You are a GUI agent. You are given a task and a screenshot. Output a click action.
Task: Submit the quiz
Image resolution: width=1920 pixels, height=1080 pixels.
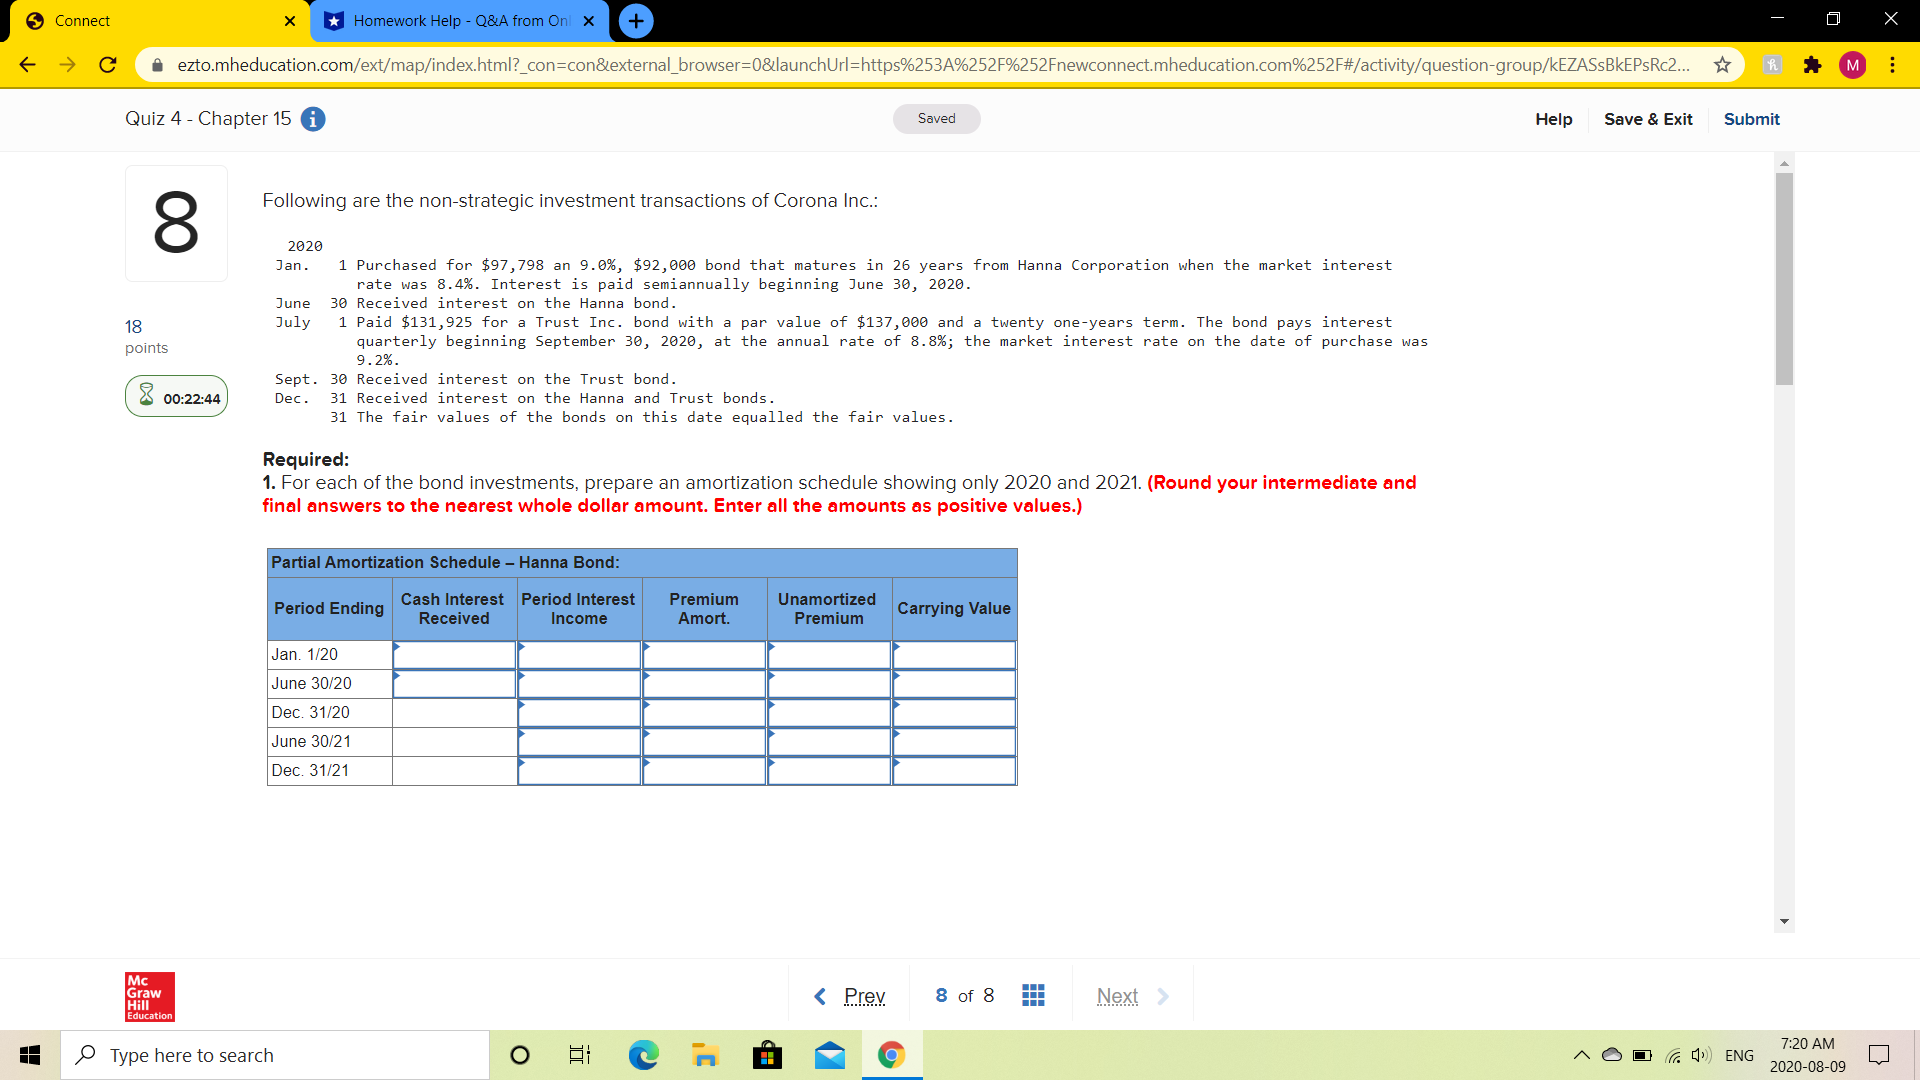pyautogui.click(x=1751, y=119)
